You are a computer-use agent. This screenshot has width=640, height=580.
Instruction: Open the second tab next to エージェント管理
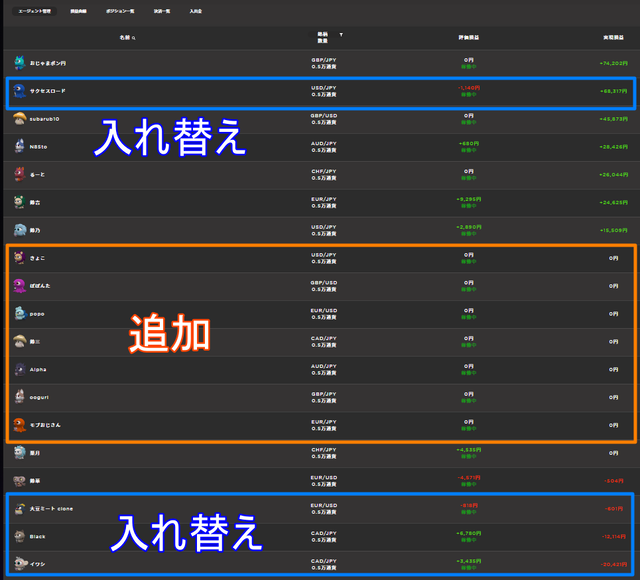coord(78,11)
